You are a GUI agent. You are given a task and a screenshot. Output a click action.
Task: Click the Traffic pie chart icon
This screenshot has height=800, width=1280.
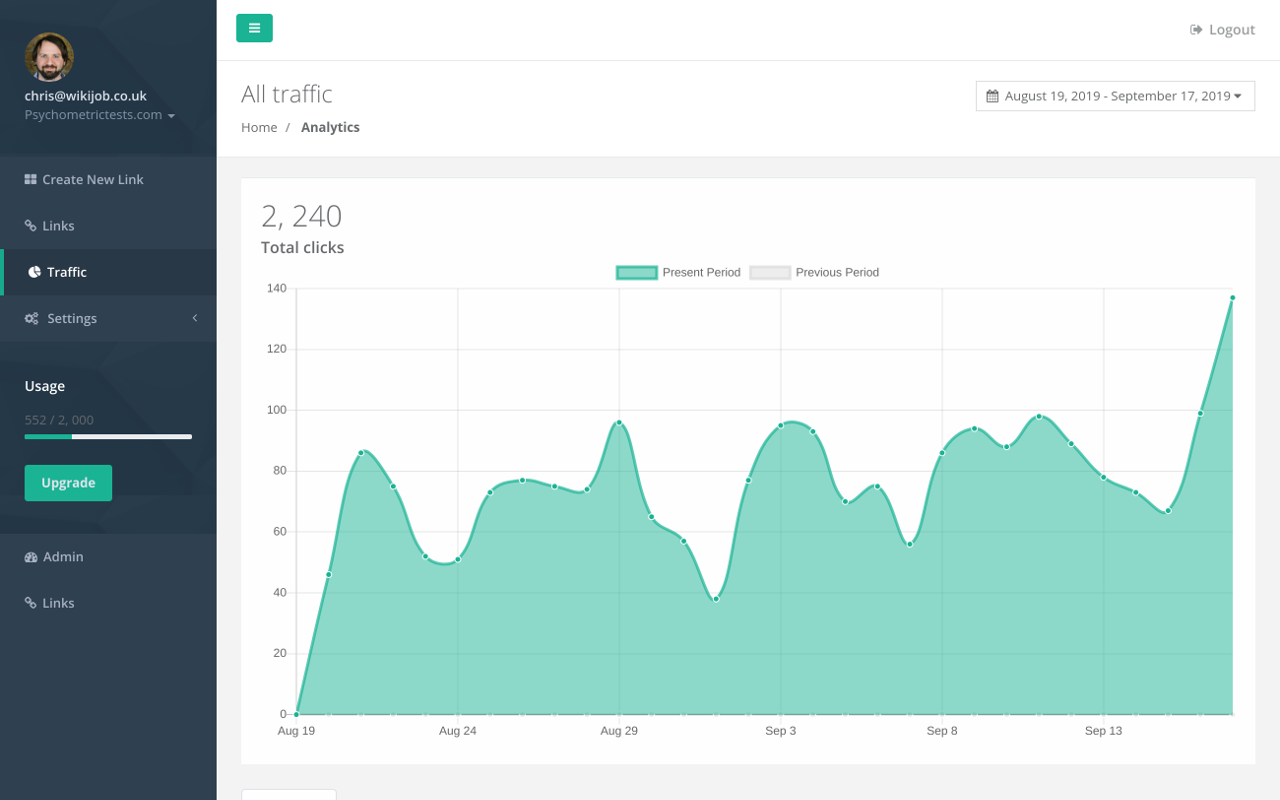[34, 272]
